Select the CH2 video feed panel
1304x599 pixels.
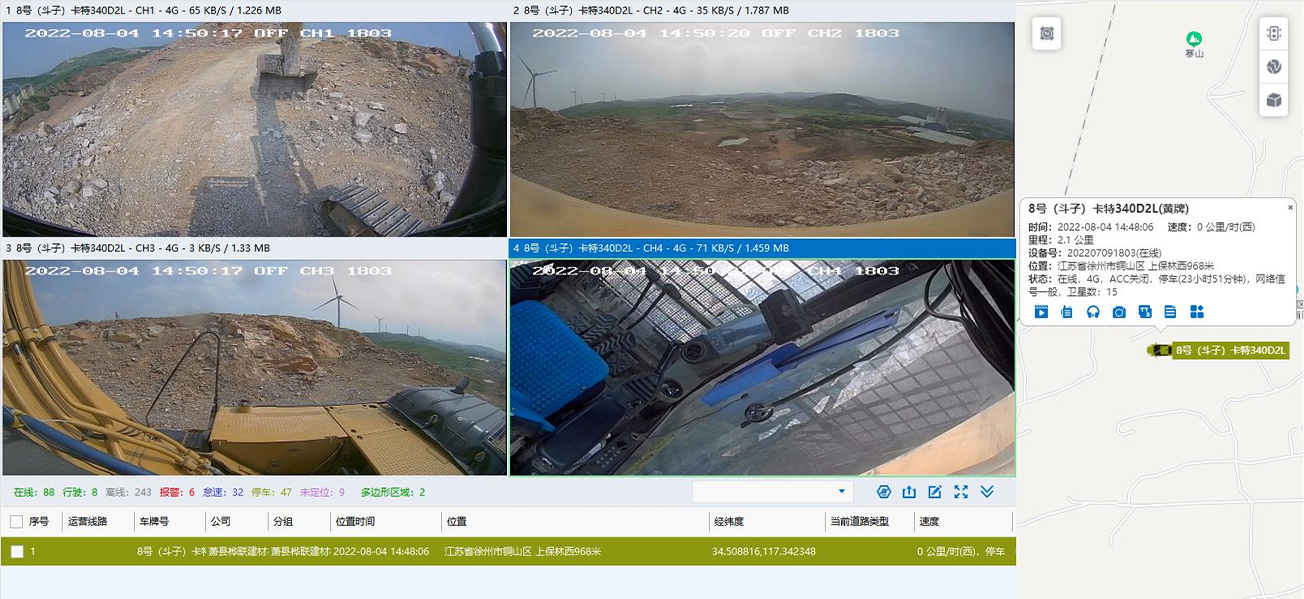pyautogui.click(x=762, y=129)
